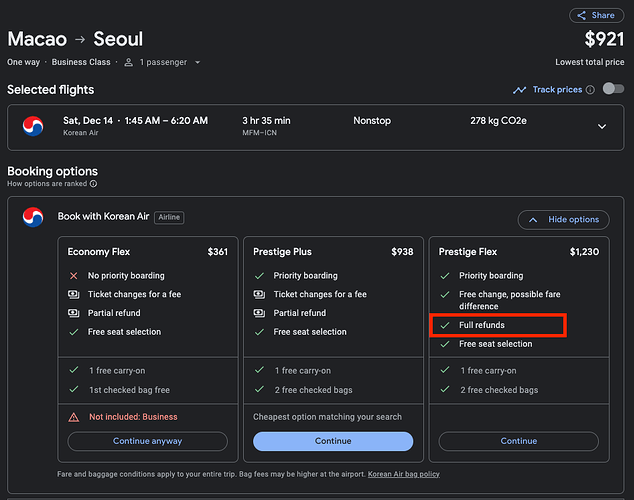
Task: Click the 'Full refunds' text
Action: click(x=482, y=325)
